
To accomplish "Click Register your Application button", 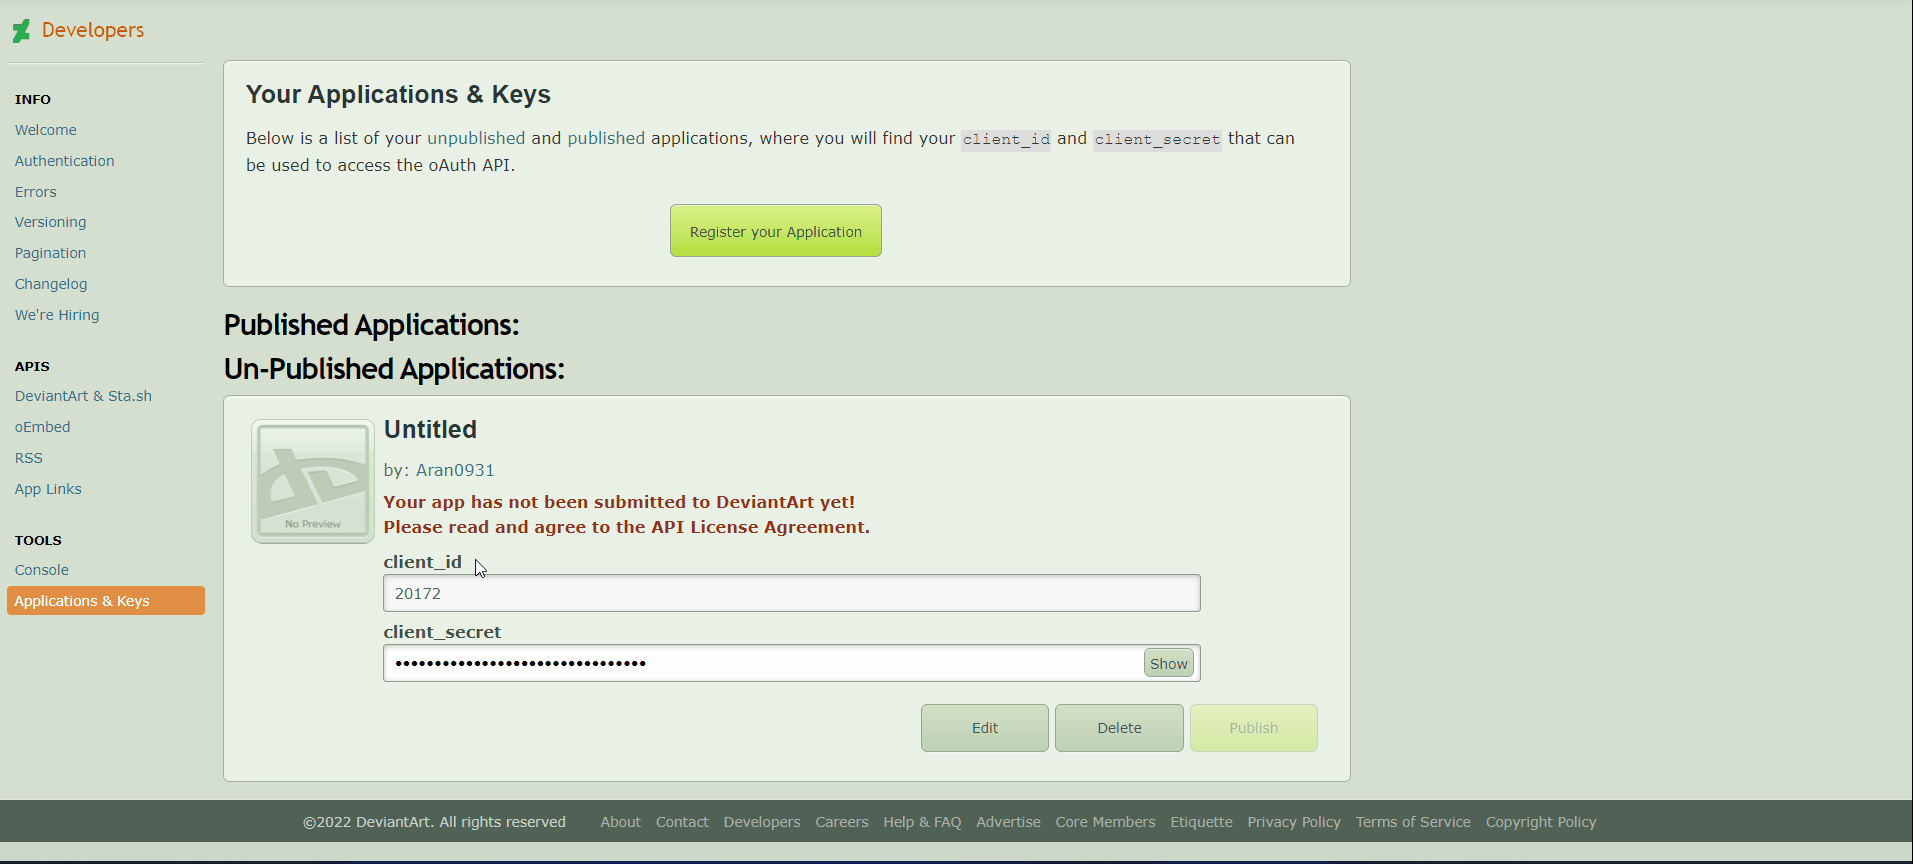I will click(776, 231).
